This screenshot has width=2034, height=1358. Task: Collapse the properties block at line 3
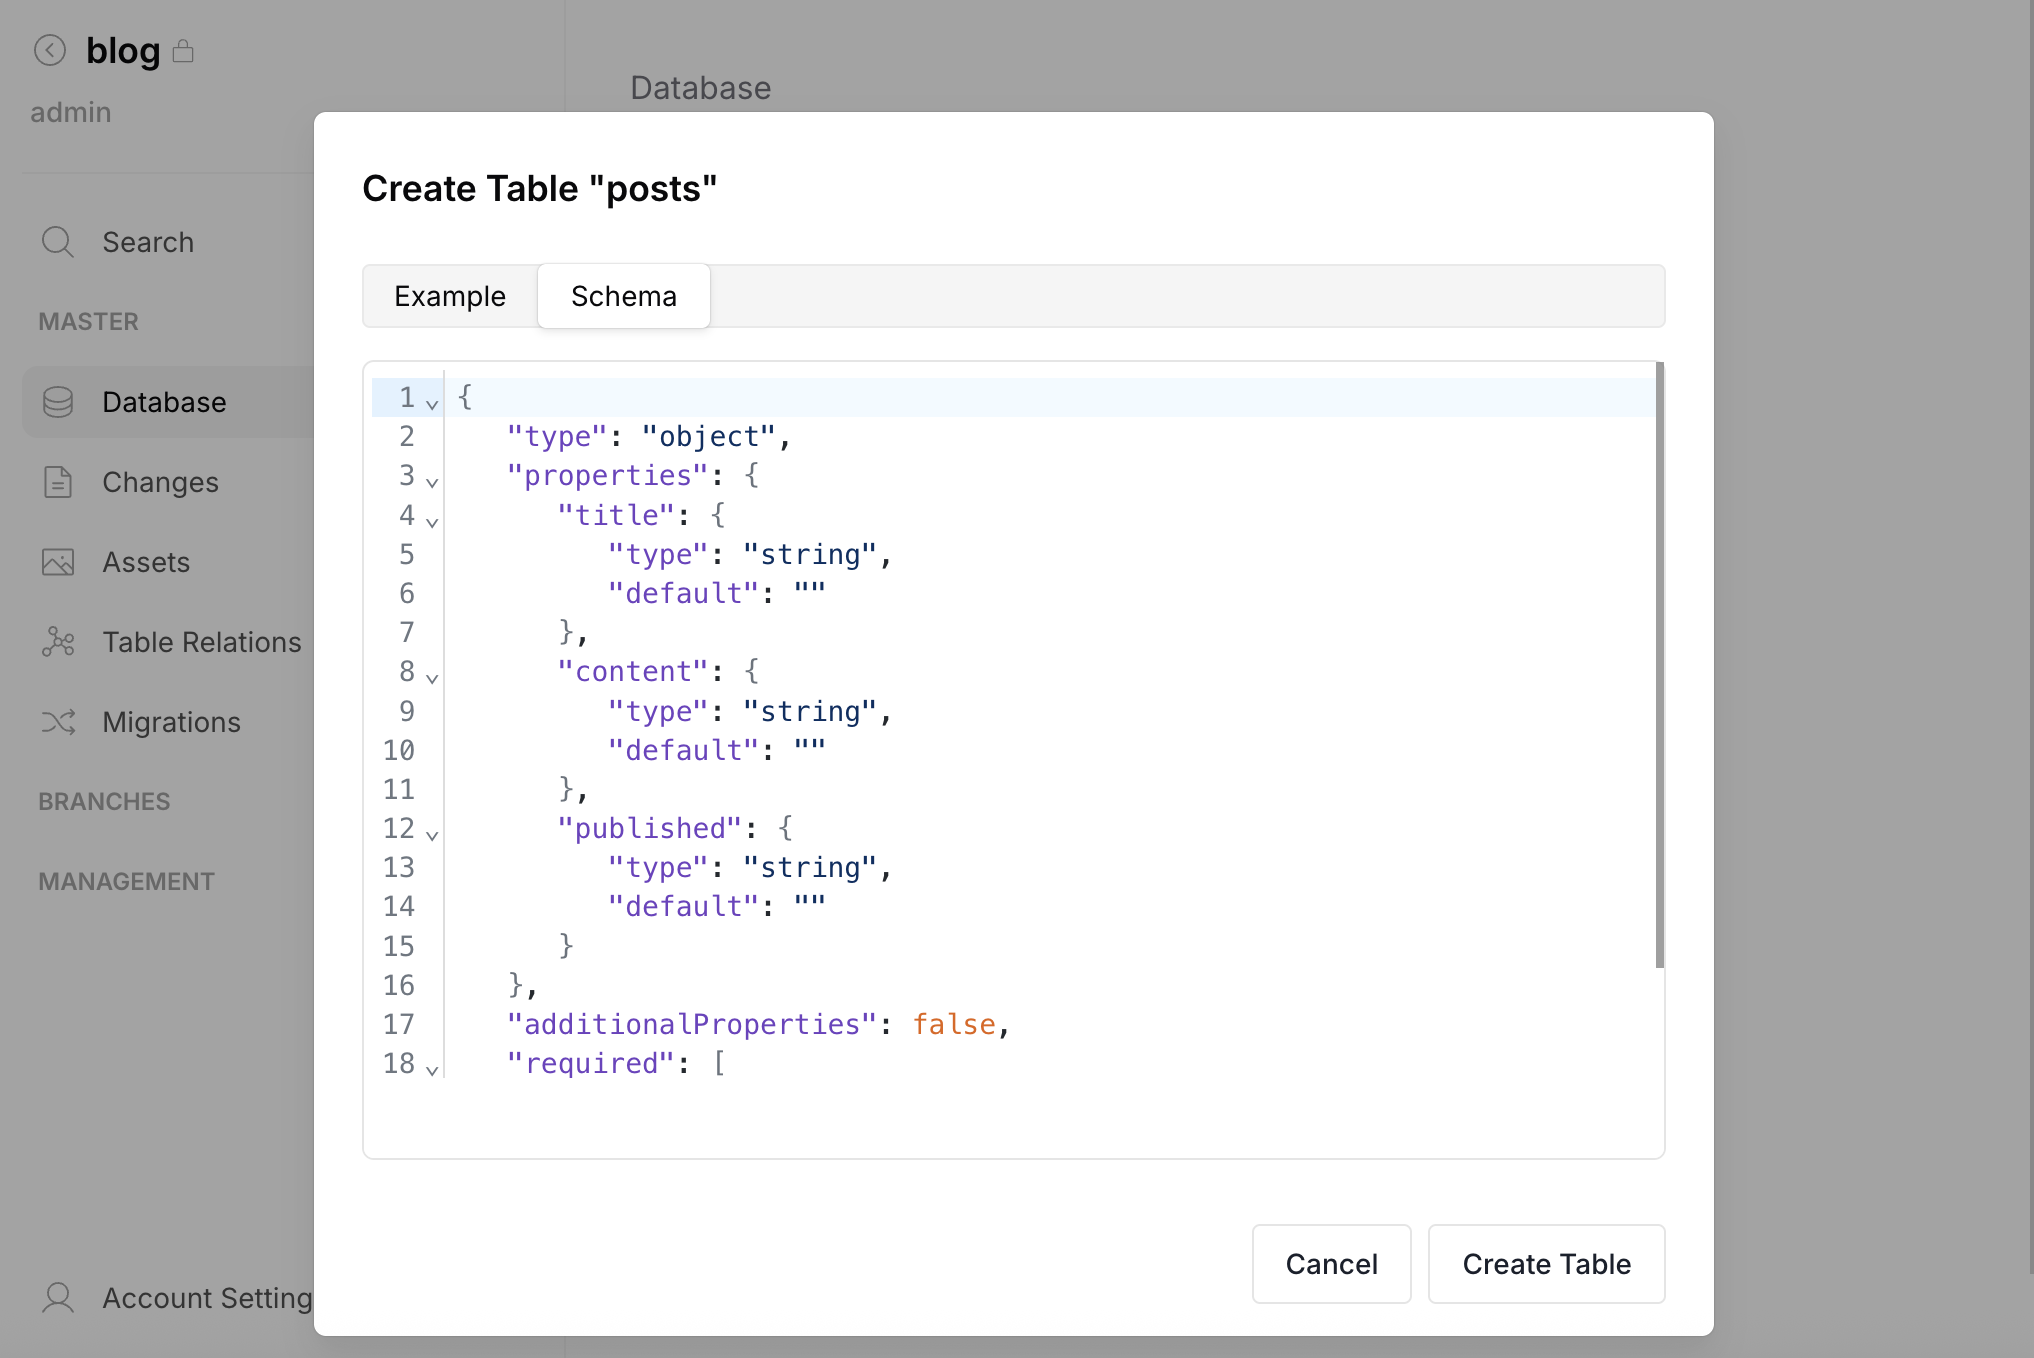click(x=432, y=482)
